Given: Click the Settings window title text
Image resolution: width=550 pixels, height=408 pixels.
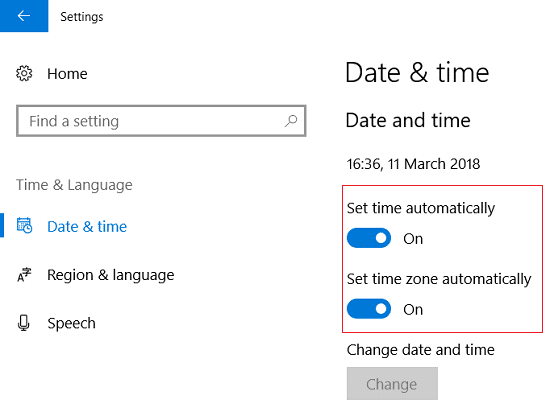Looking at the screenshot, I should (82, 16).
